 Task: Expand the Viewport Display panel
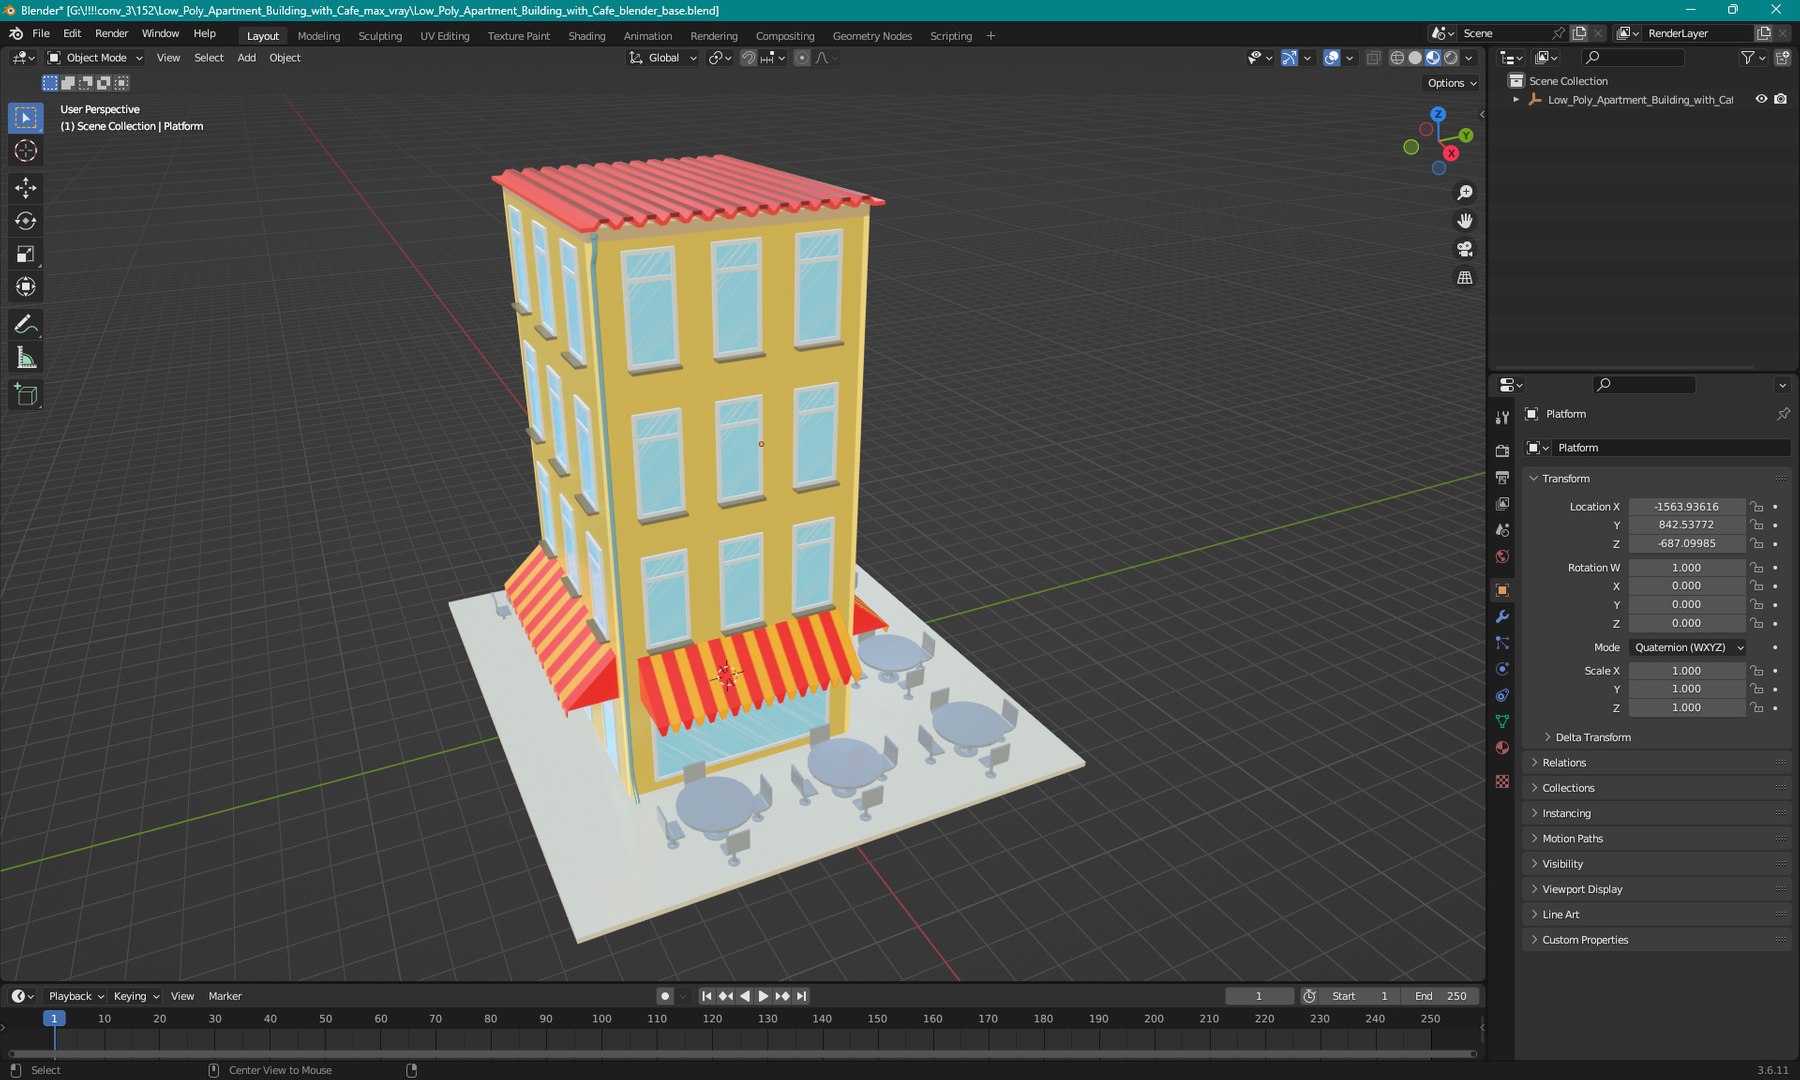tap(1582, 890)
